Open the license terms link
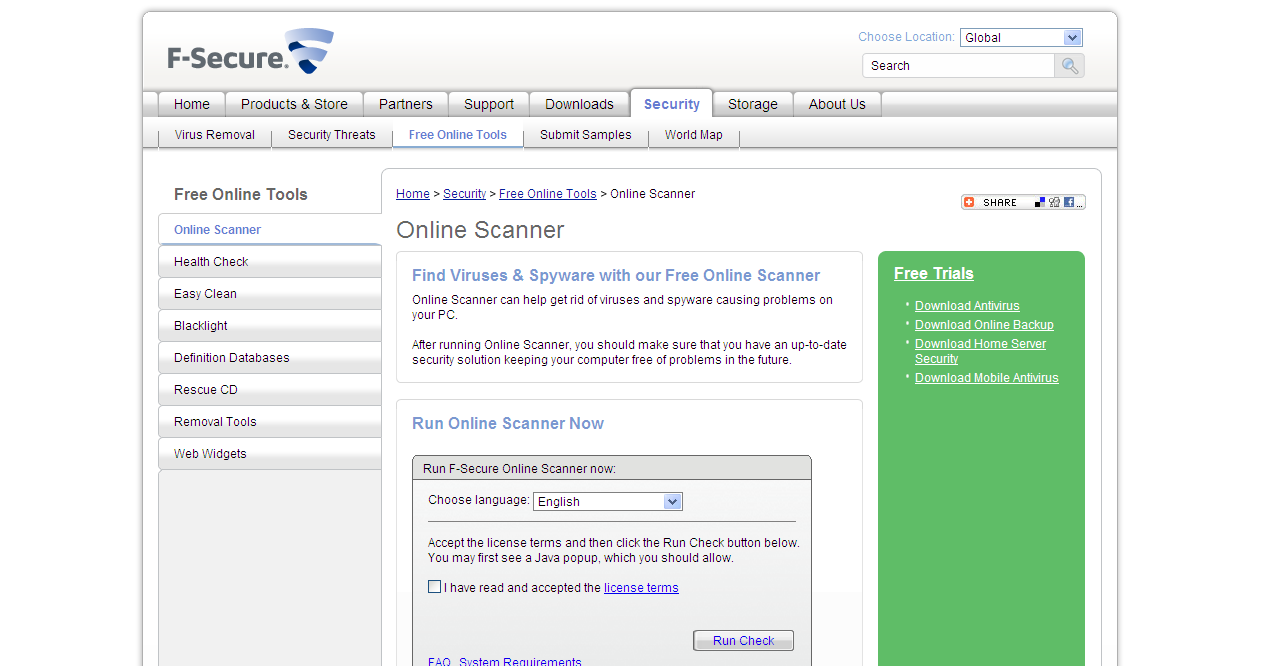1261x666 pixels. tap(641, 588)
